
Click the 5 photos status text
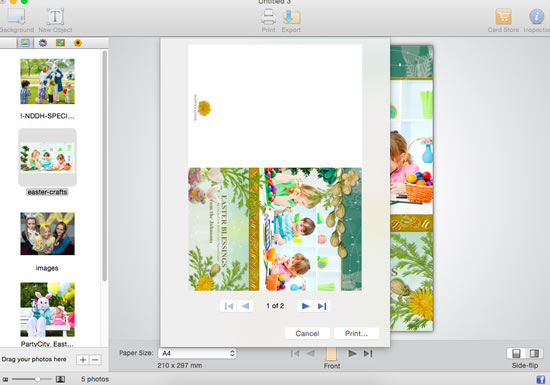point(95,379)
